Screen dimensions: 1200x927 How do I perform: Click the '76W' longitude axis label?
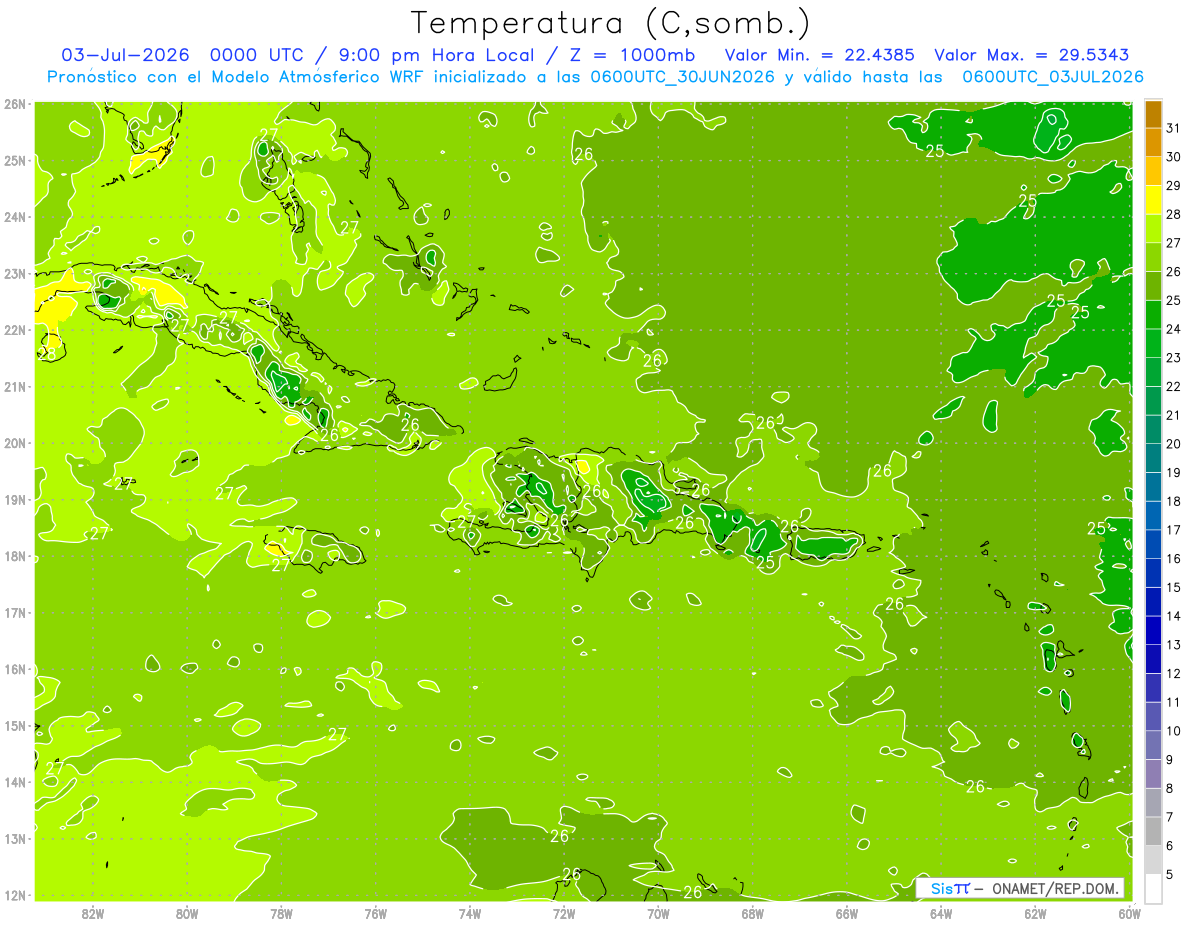[375, 914]
